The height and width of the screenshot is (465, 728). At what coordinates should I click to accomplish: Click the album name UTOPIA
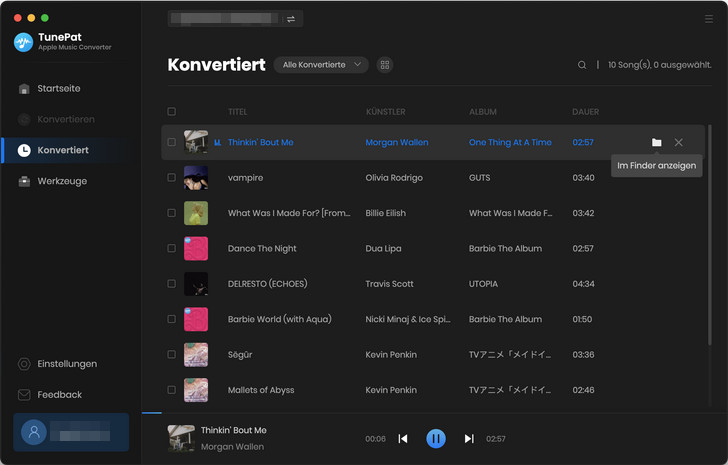coord(483,284)
